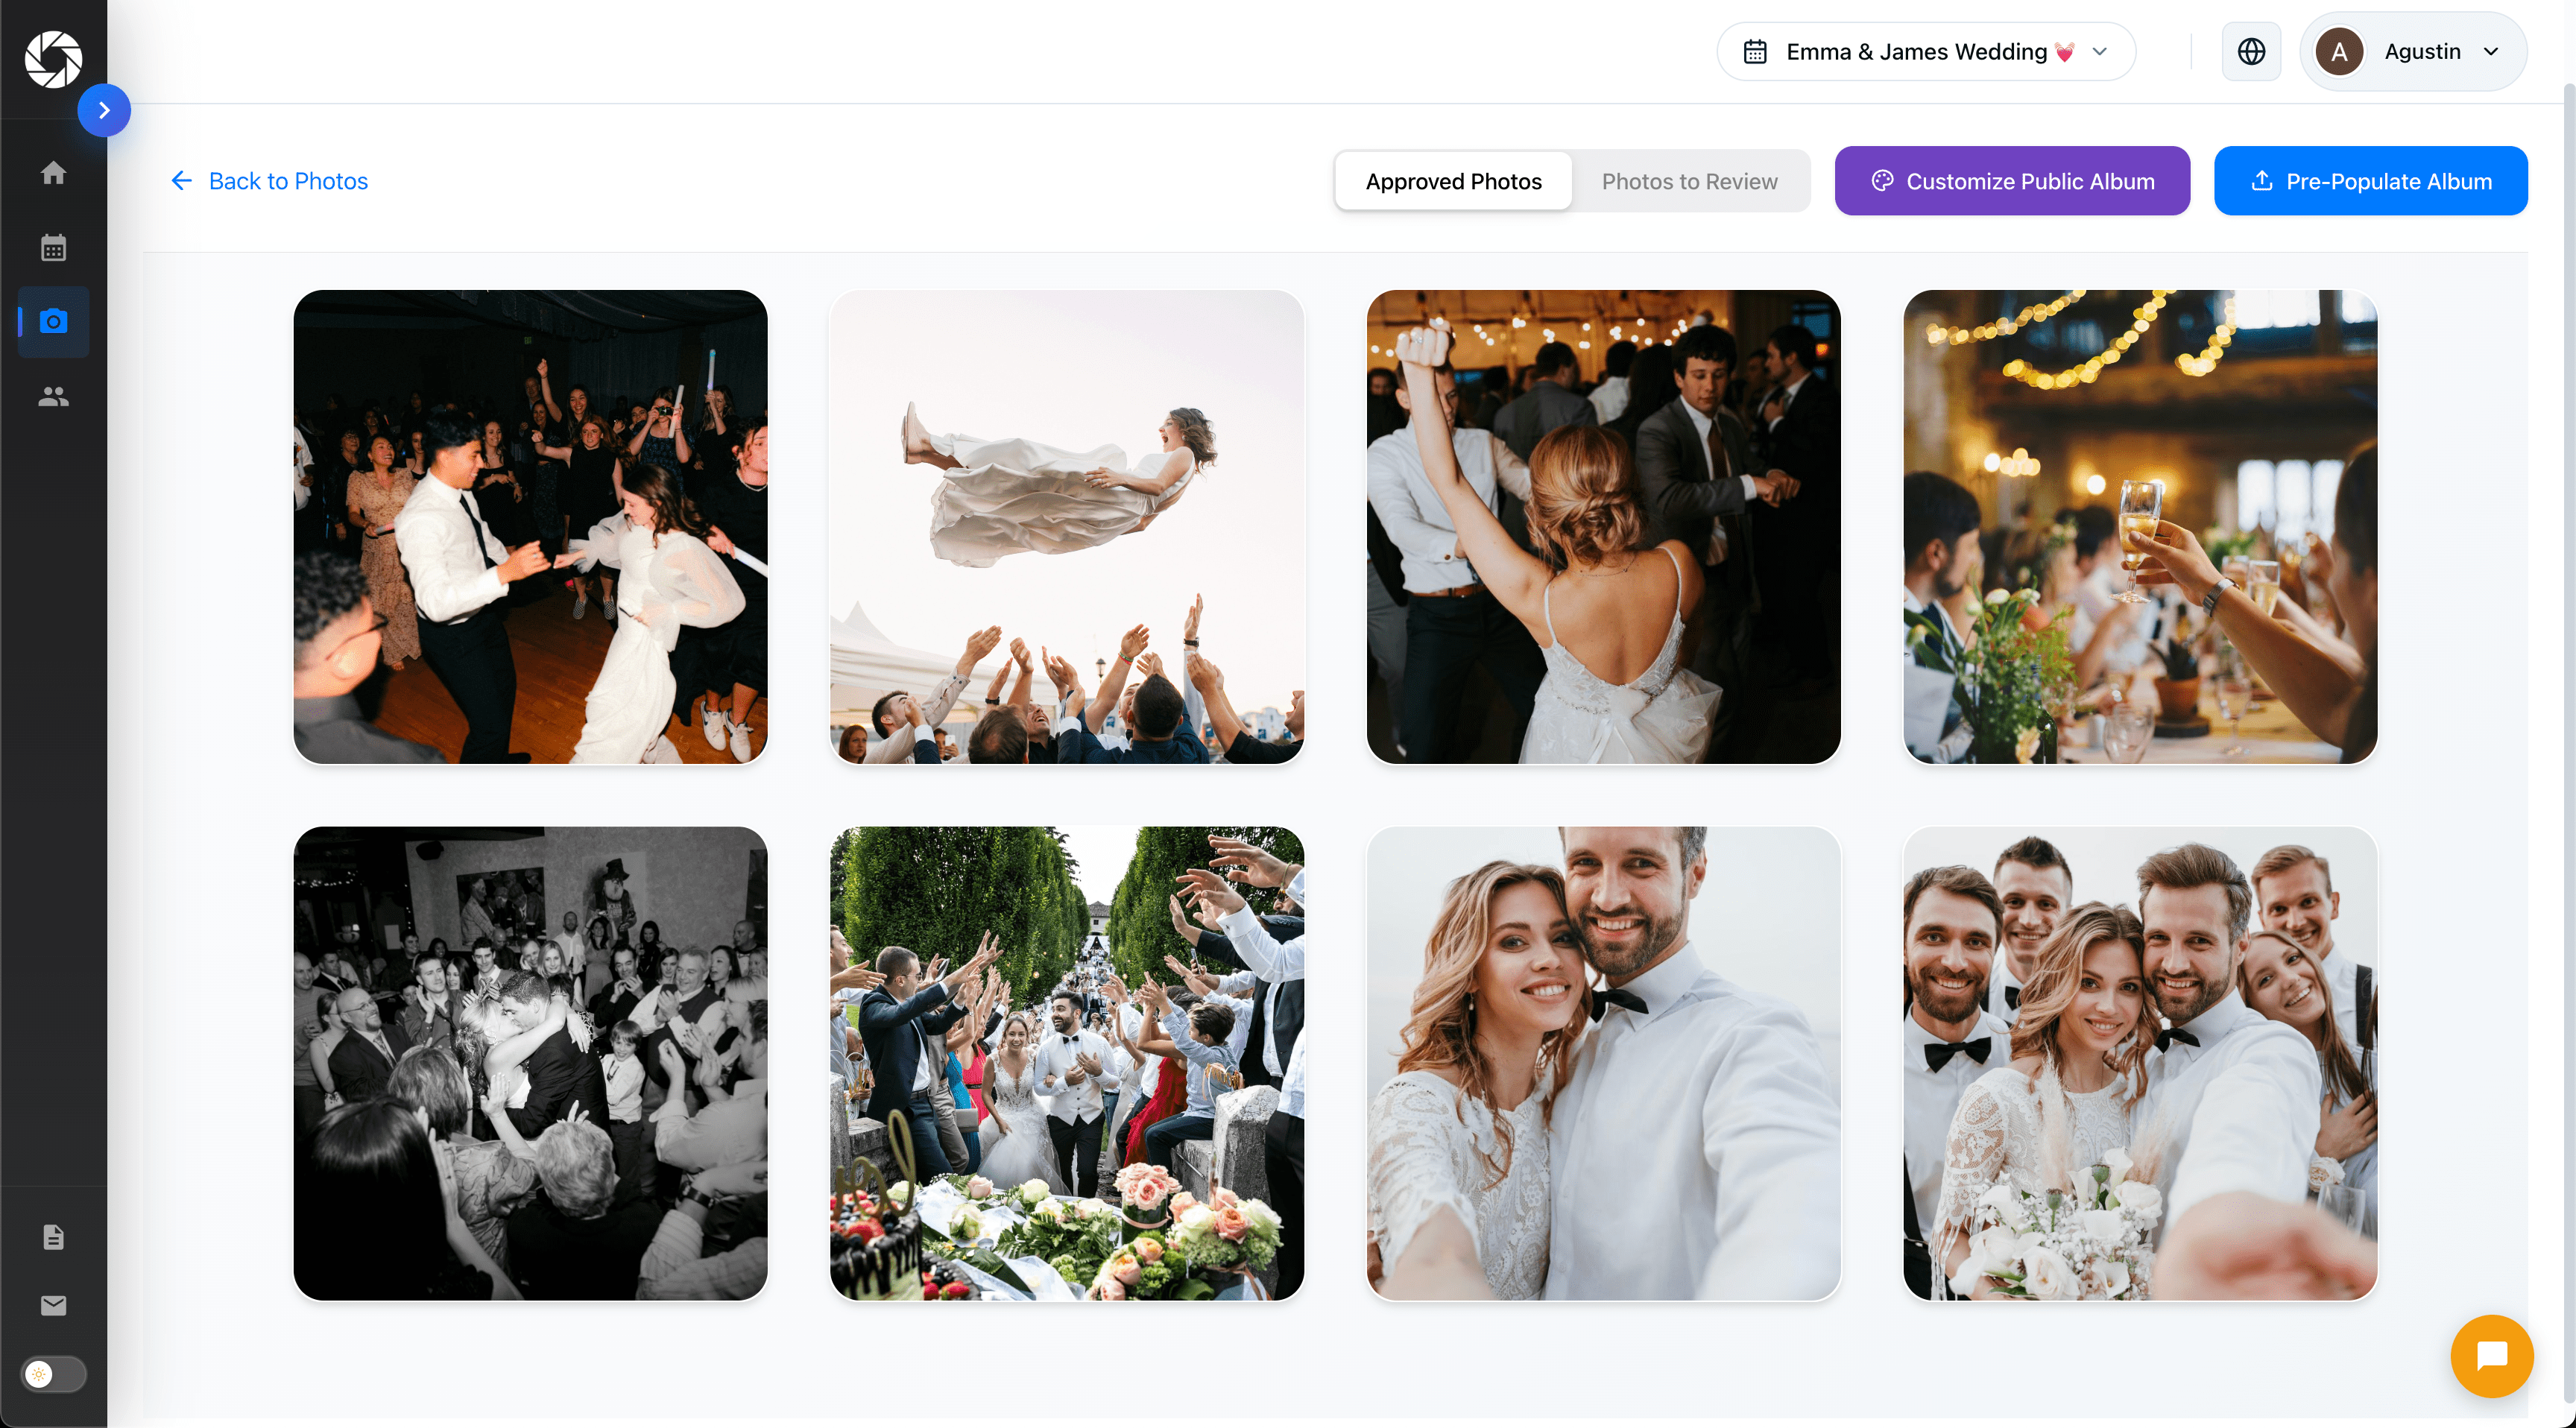This screenshot has height=1428, width=2576.
Task: Open the Documents icon in the sidebar
Action: [x=53, y=1237]
